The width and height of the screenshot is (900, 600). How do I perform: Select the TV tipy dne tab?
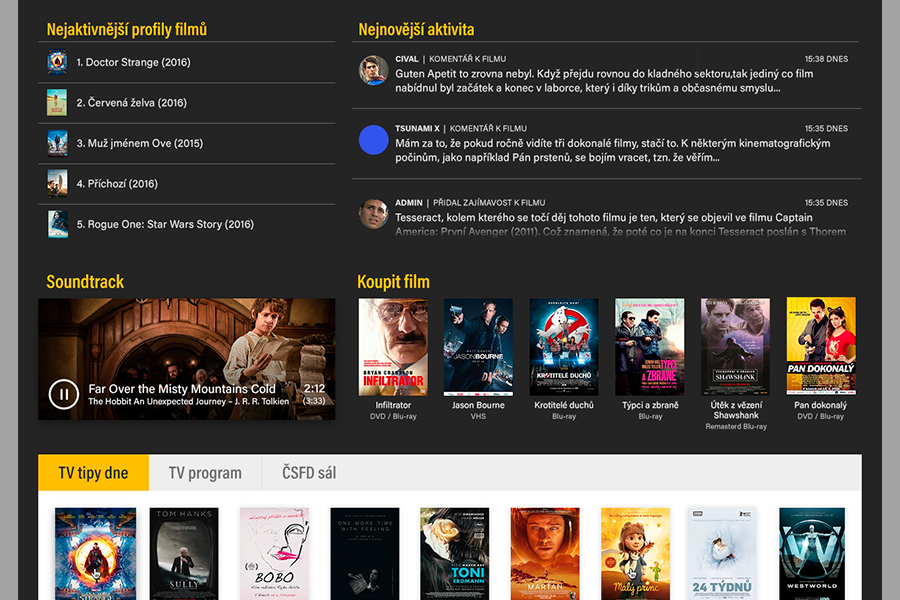tap(93, 473)
